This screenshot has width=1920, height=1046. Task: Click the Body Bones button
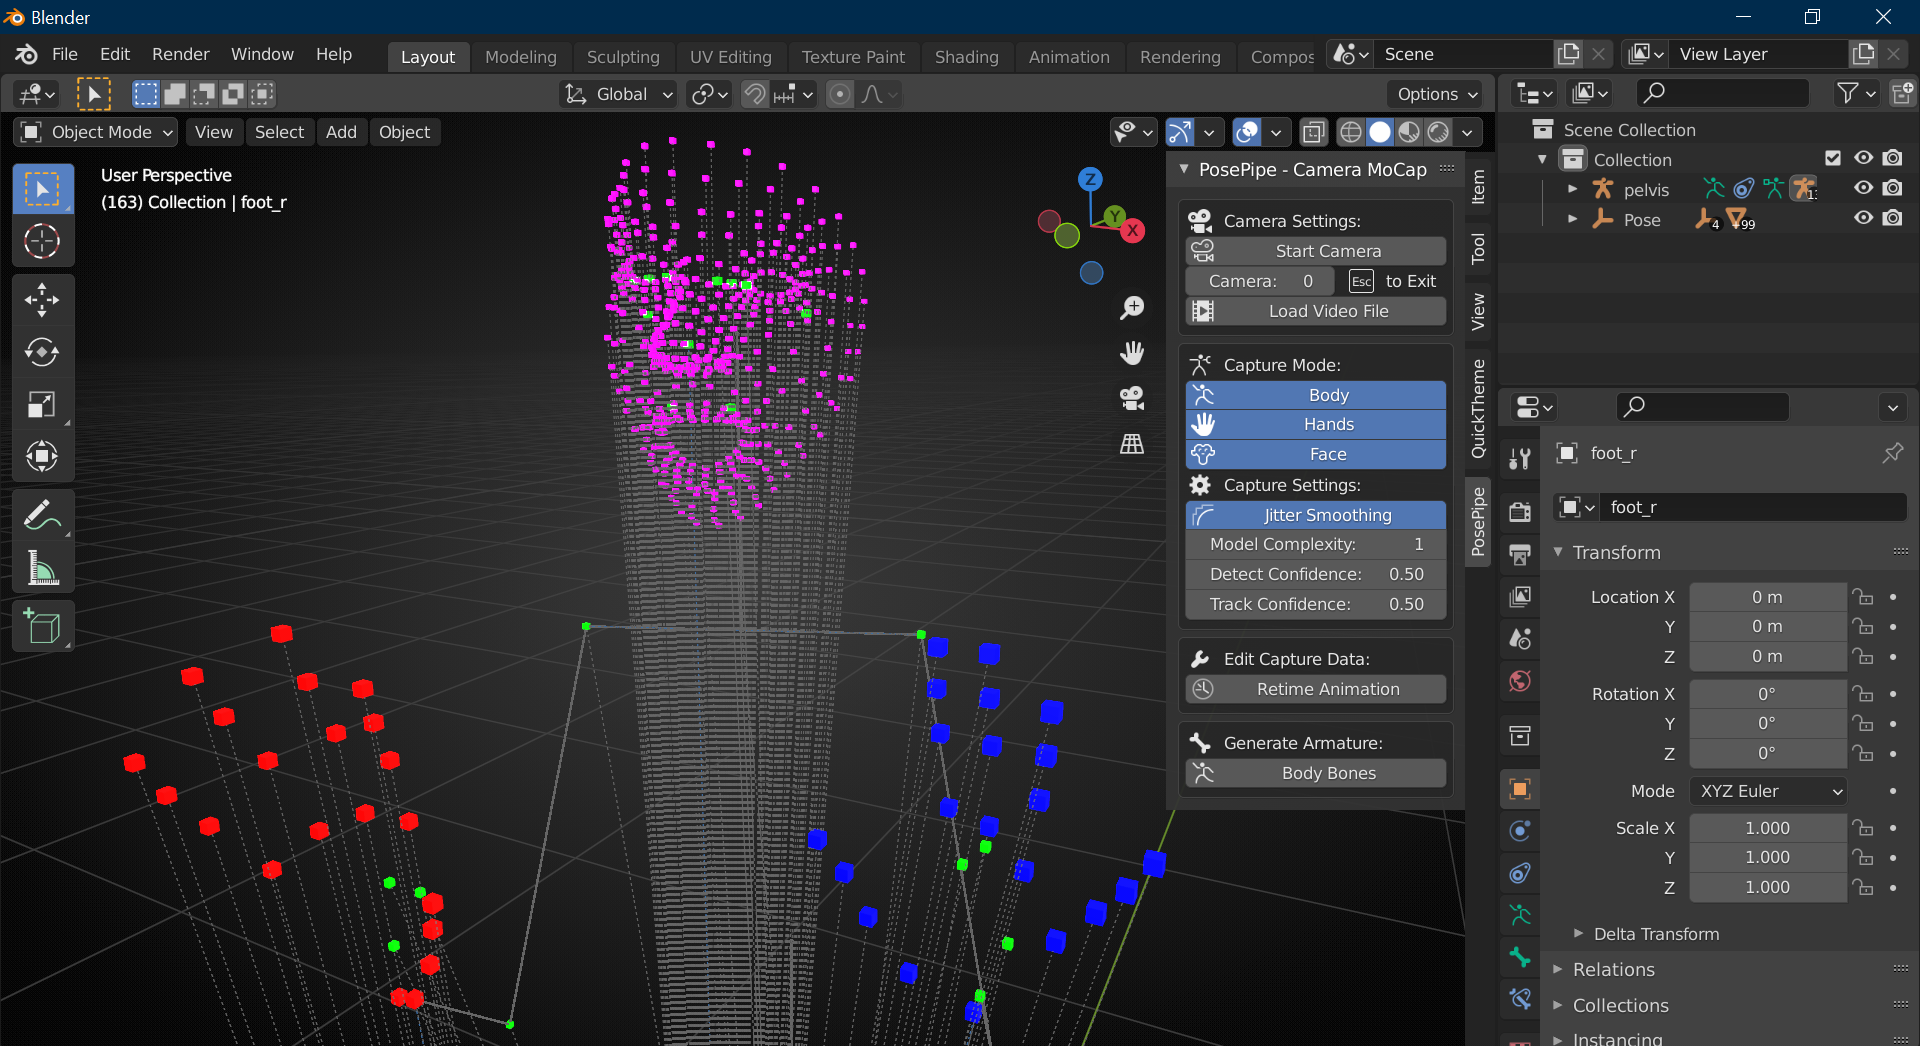pyautogui.click(x=1315, y=773)
